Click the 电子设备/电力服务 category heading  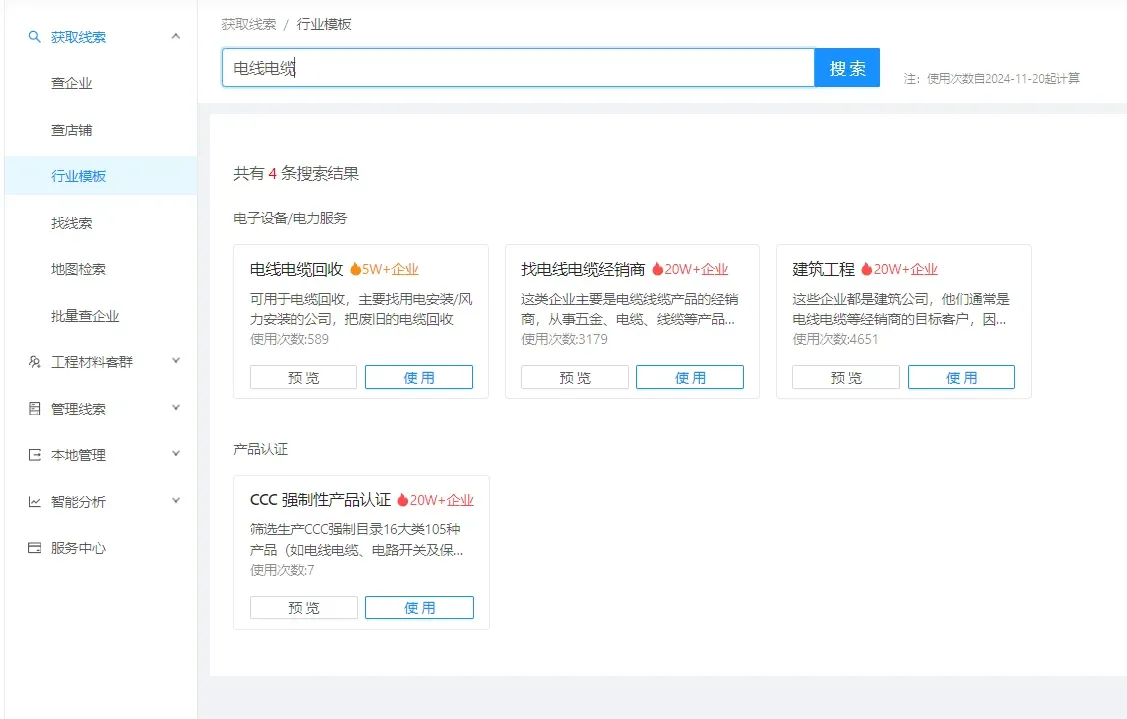click(290, 218)
